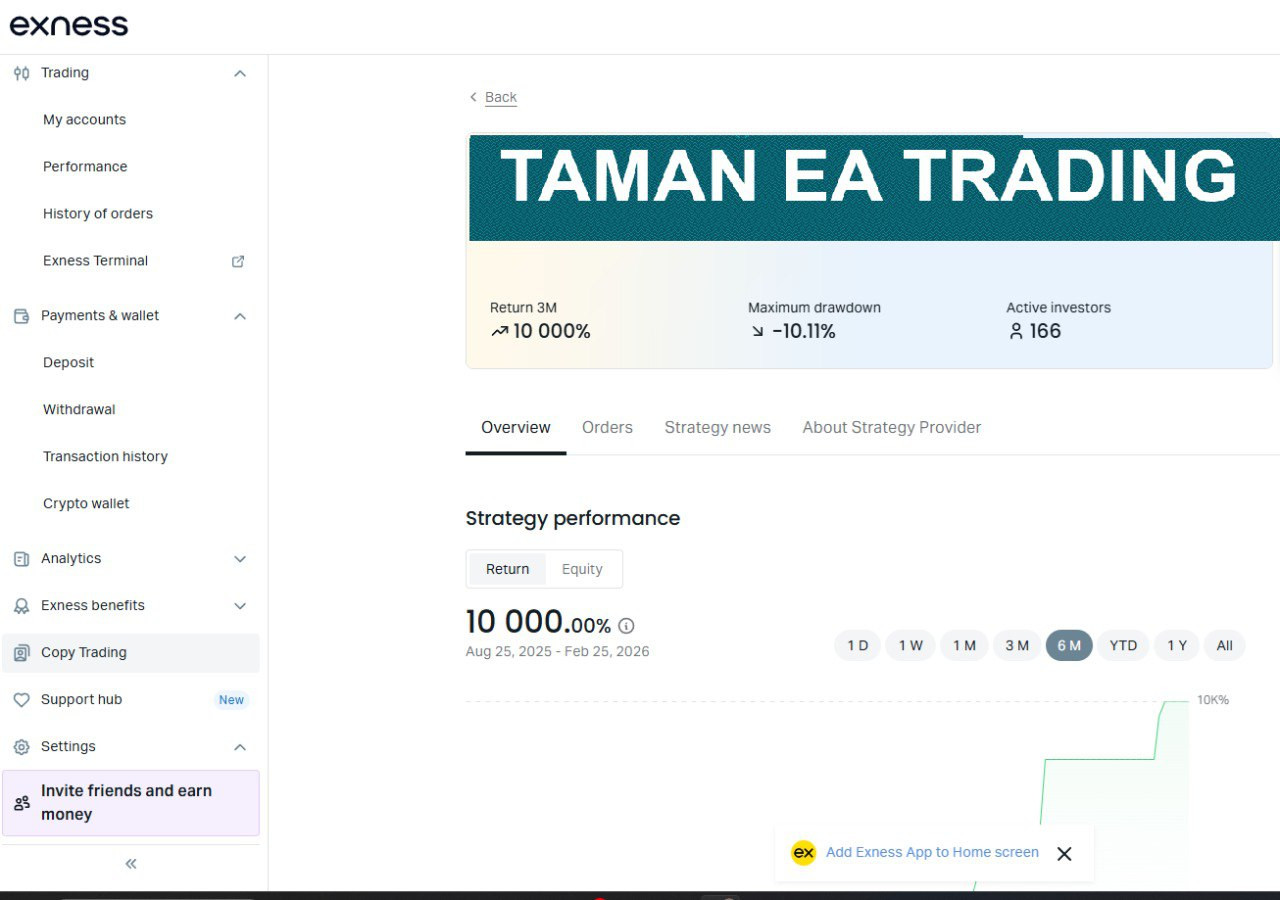The image size is (1280, 900).
Task: Switch to the Orders tab
Action: coord(607,428)
